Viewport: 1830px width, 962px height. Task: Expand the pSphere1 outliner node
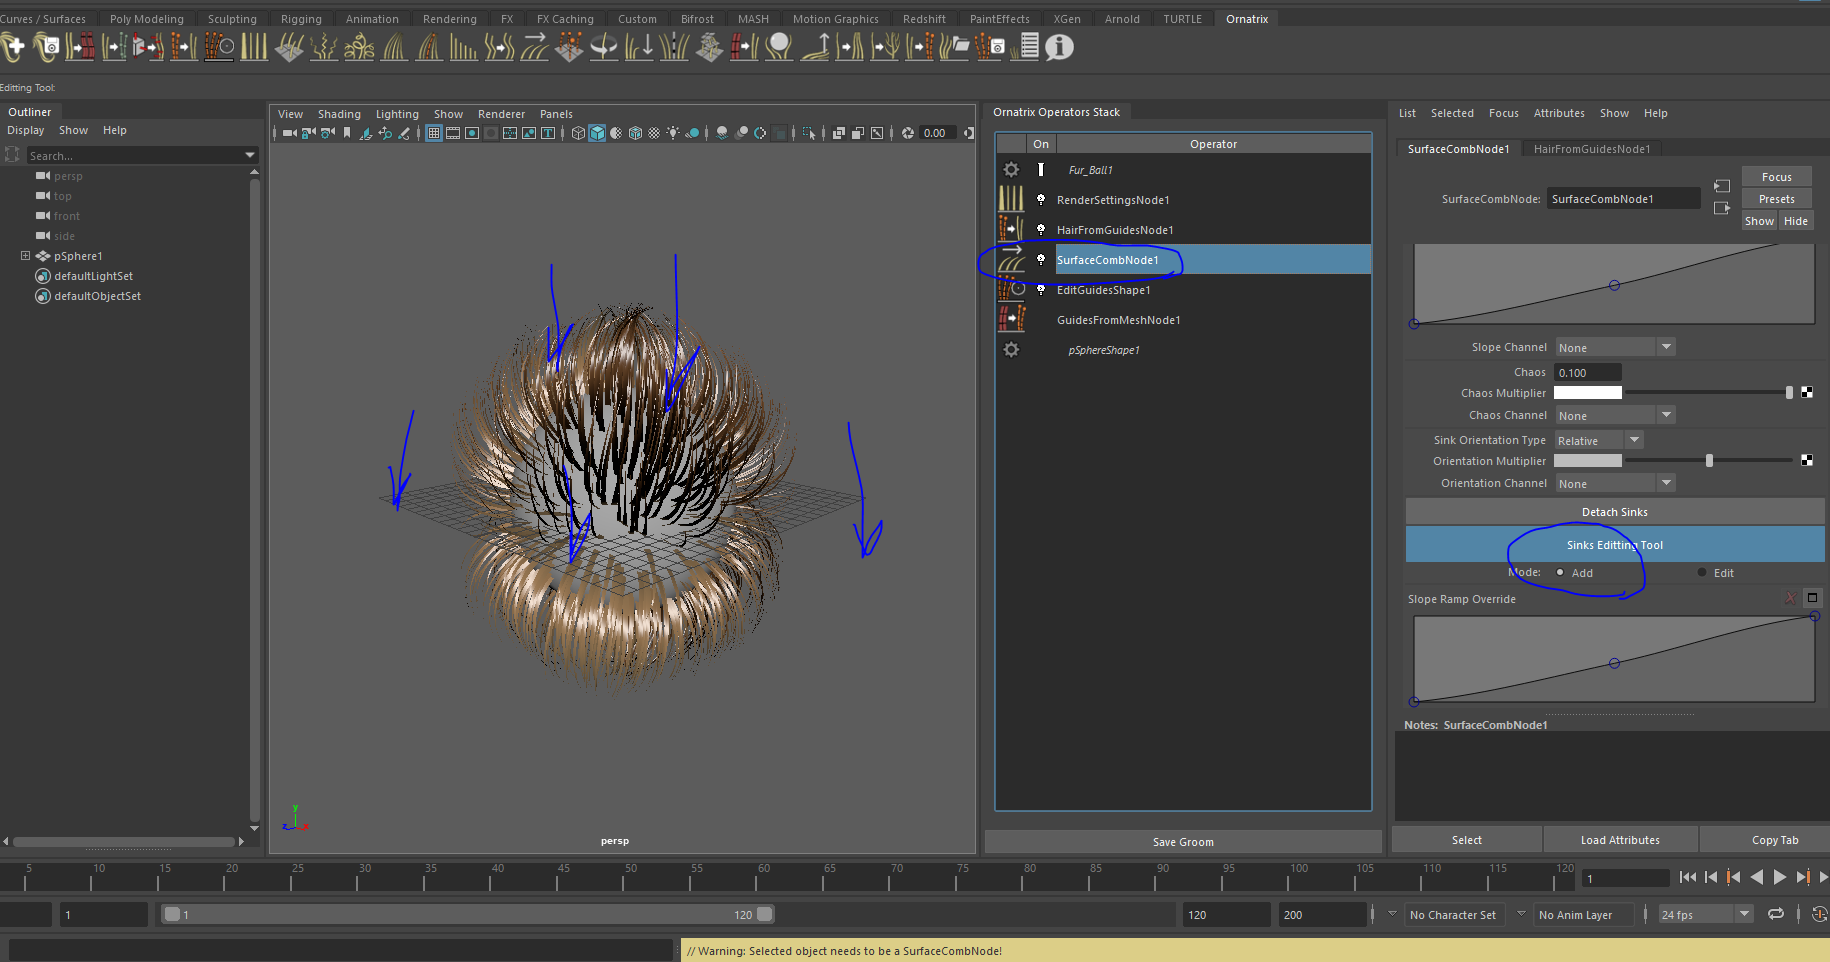(x=26, y=256)
